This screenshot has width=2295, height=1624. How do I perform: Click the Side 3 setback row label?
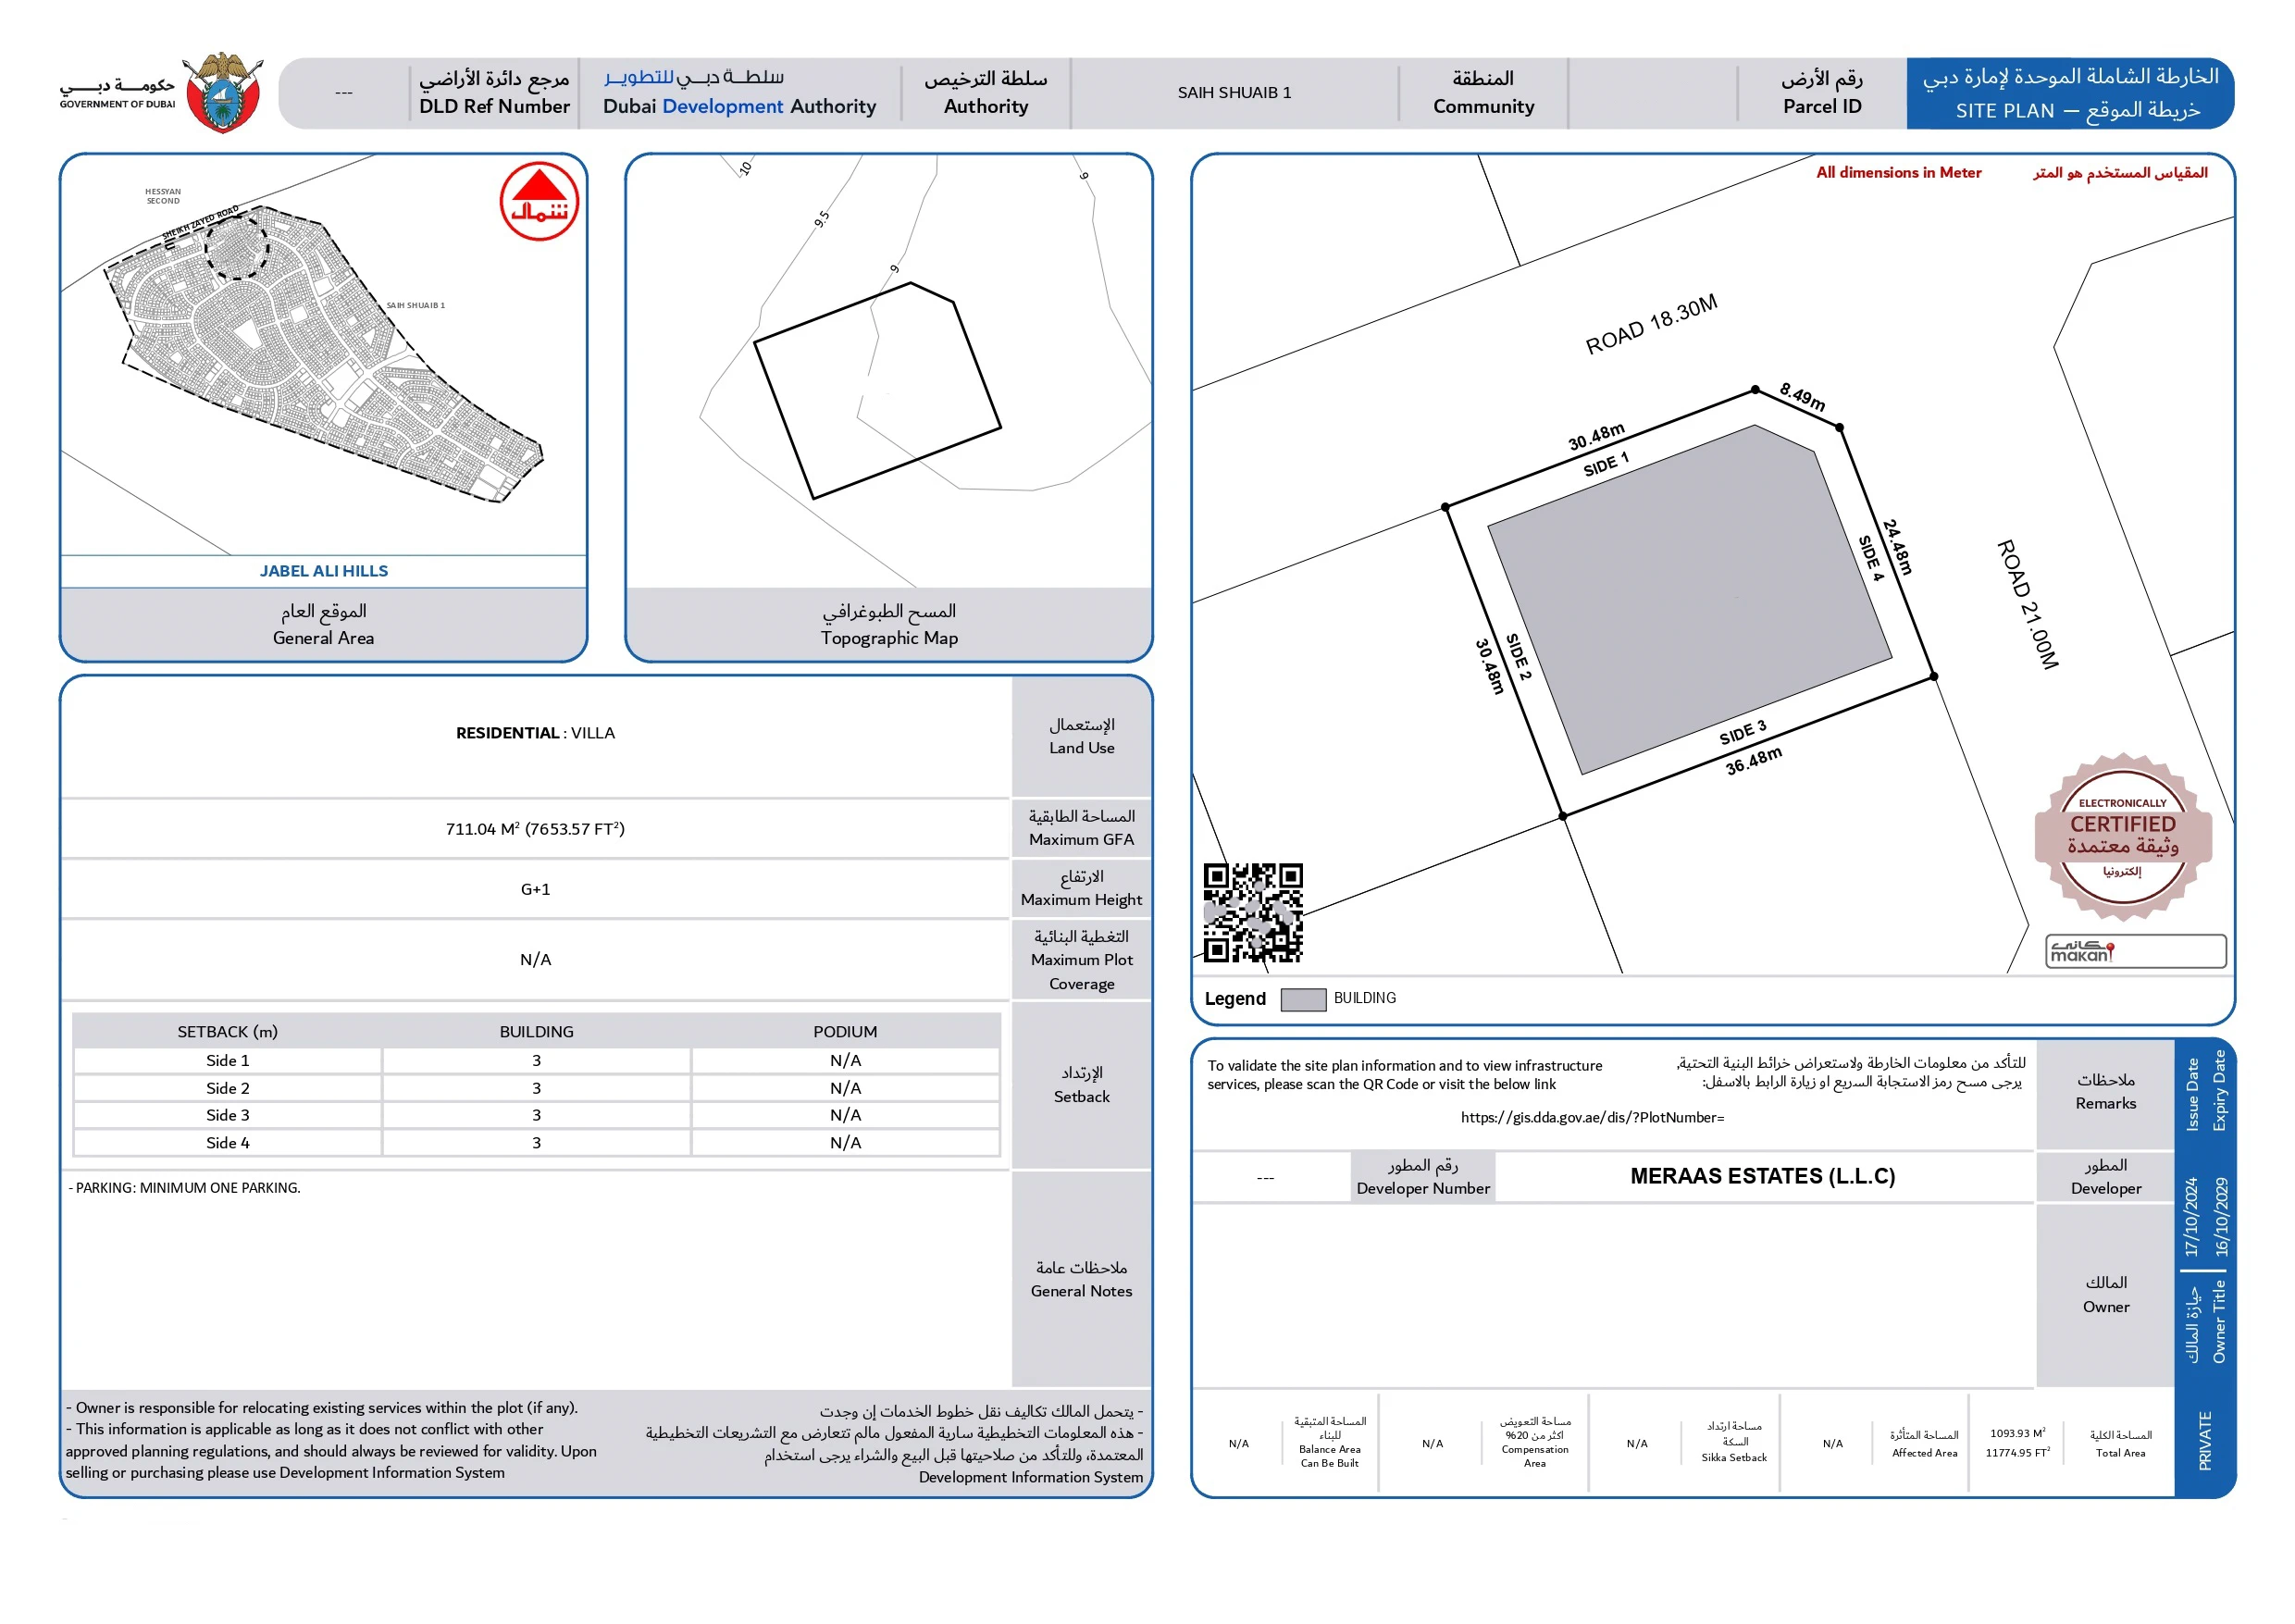[x=228, y=1115]
